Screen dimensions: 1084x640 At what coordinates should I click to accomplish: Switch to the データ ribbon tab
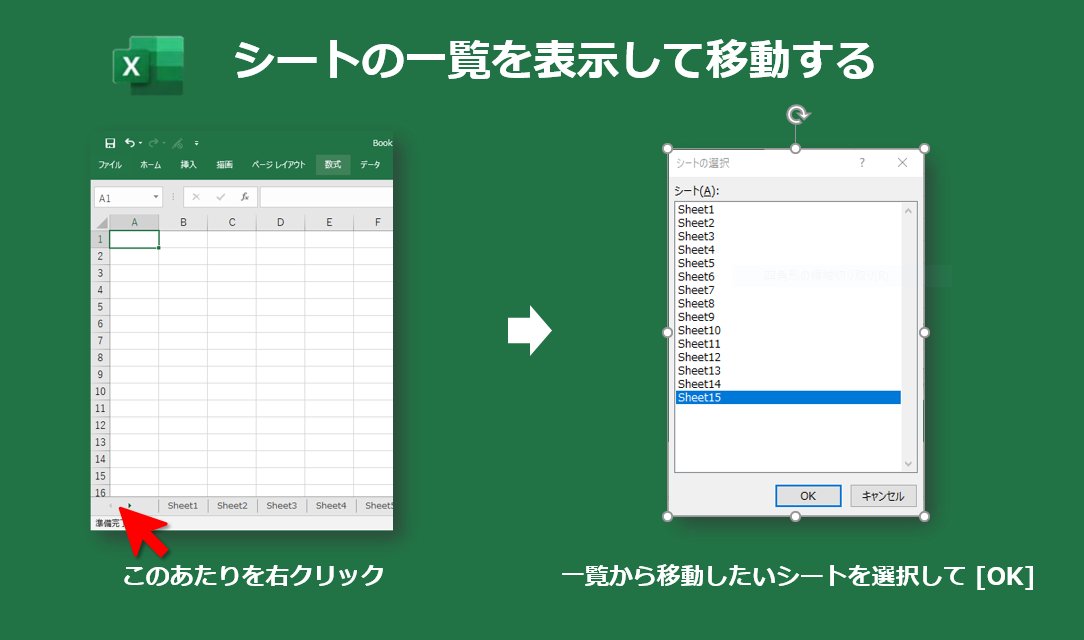coord(371,164)
